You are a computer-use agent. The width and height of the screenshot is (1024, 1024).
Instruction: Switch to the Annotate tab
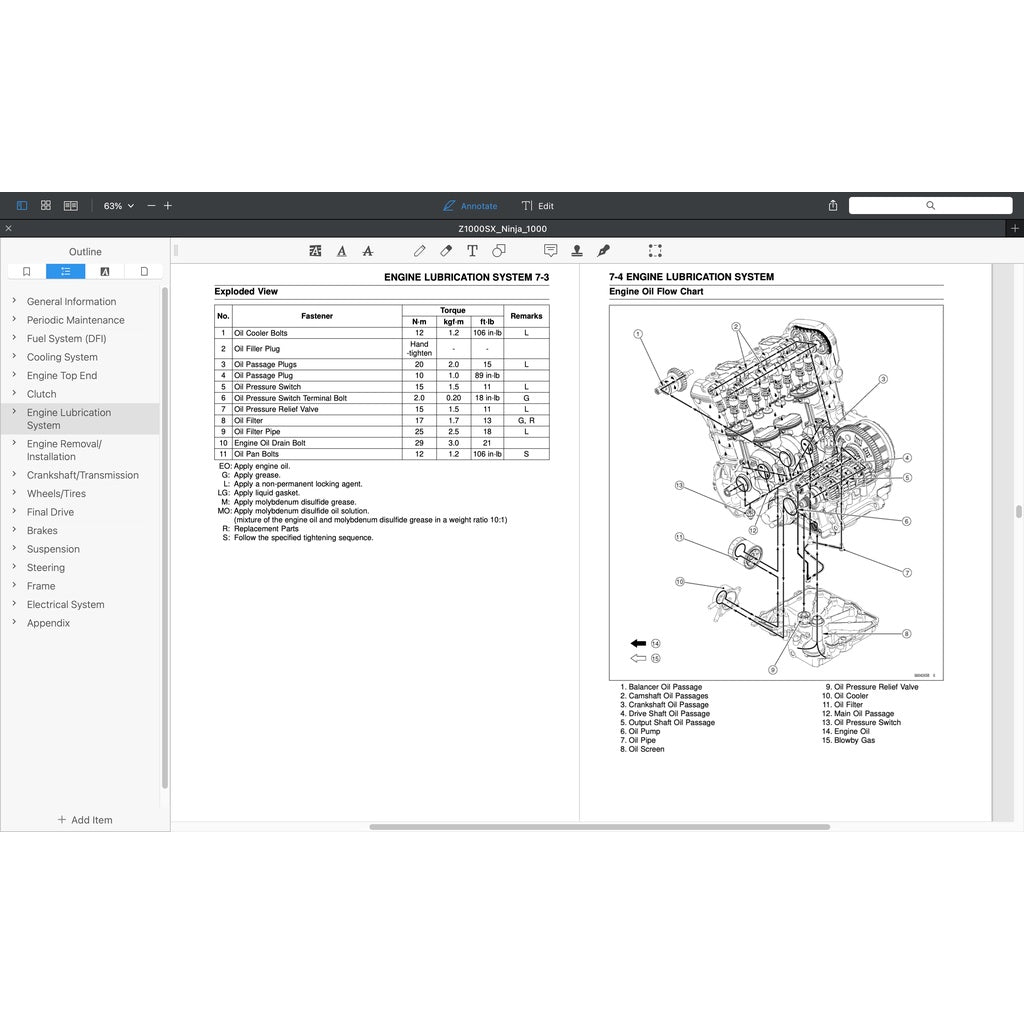(470, 206)
